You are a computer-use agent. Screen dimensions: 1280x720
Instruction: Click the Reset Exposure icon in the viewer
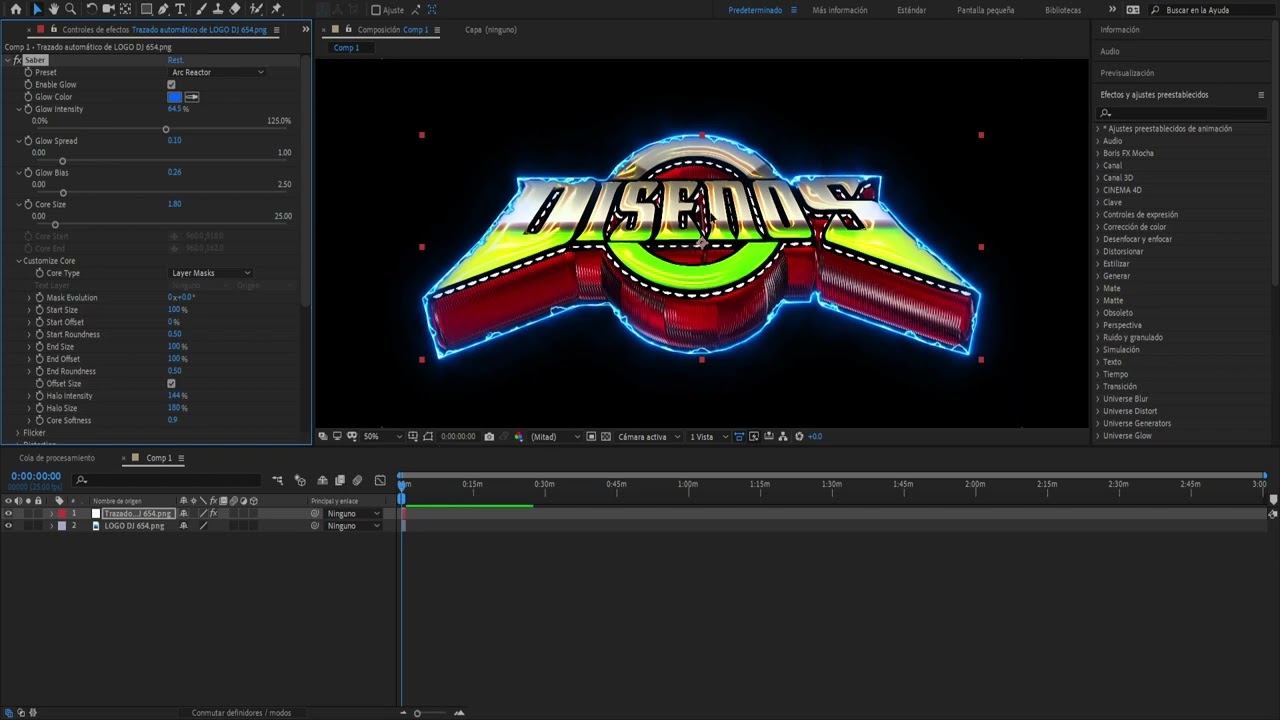click(799, 436)
